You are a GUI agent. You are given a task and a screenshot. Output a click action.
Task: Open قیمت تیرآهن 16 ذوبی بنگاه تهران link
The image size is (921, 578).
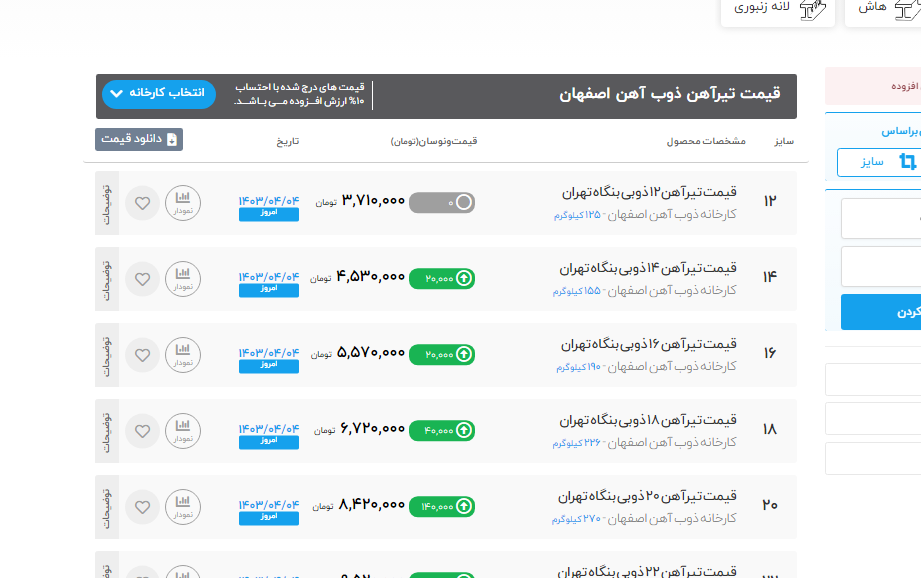point(647,344)
